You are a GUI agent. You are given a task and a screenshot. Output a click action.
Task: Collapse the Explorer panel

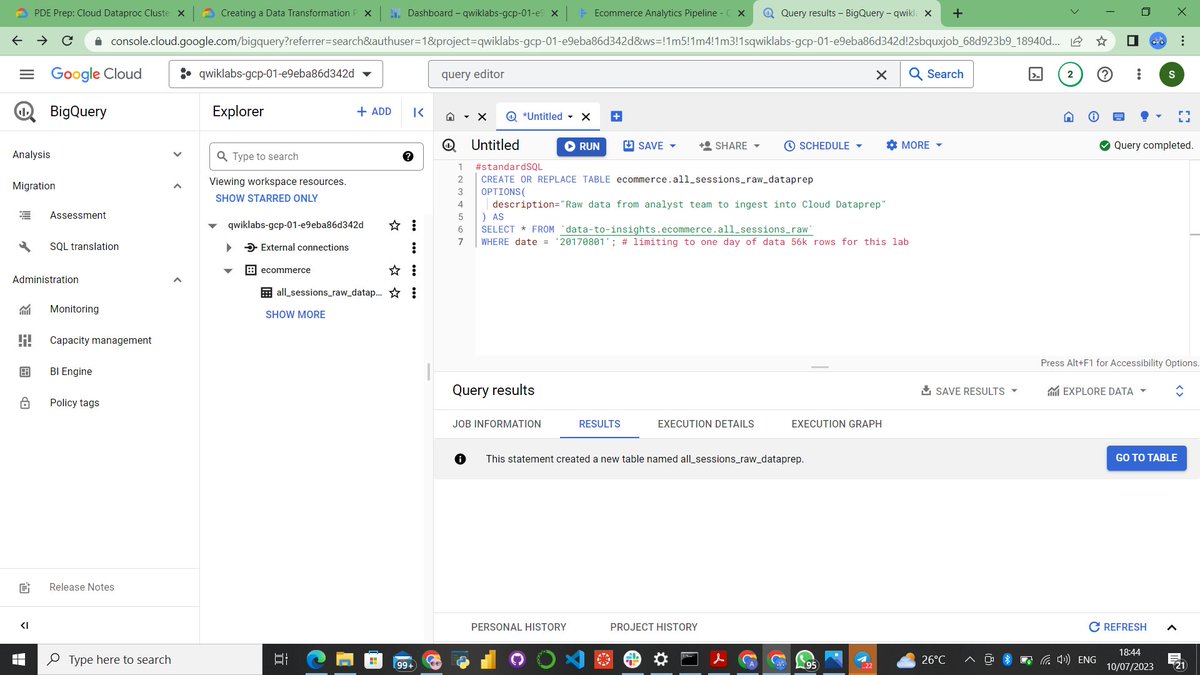pos(418,112)
